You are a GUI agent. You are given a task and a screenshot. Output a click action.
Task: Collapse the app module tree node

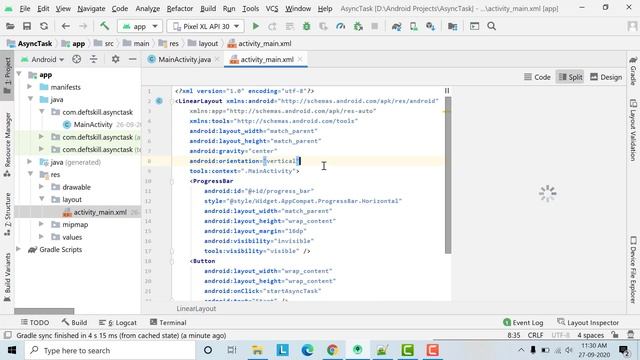click(x=19, y=74)
